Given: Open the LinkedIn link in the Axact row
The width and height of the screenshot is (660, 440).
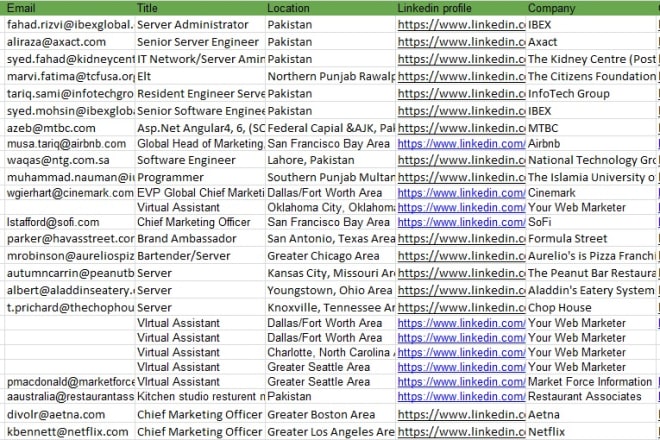Looking at the screenshot, I should click(x=461, y=42).
